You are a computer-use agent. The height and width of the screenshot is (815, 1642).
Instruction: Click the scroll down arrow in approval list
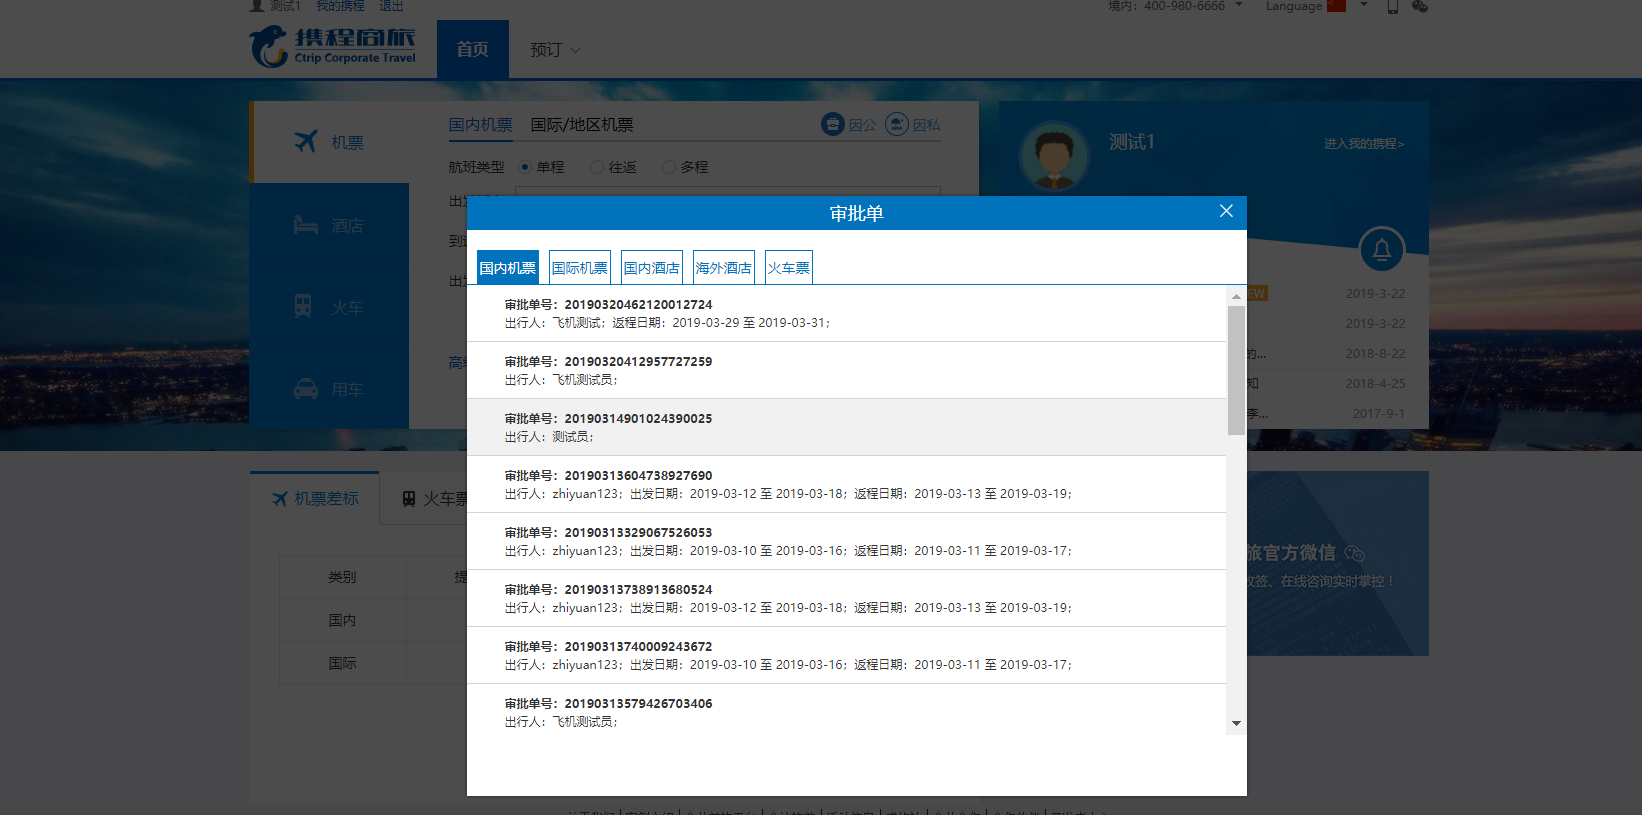(x=1236, y=723)
